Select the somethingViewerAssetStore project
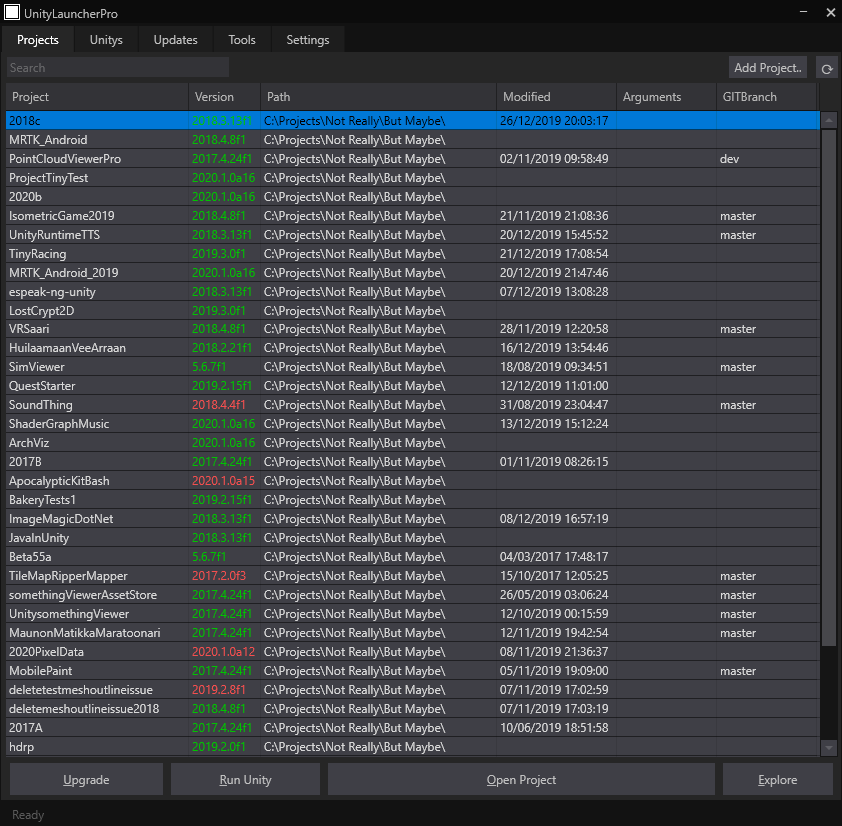Screen dimensions: 842x826 [412, 595]
